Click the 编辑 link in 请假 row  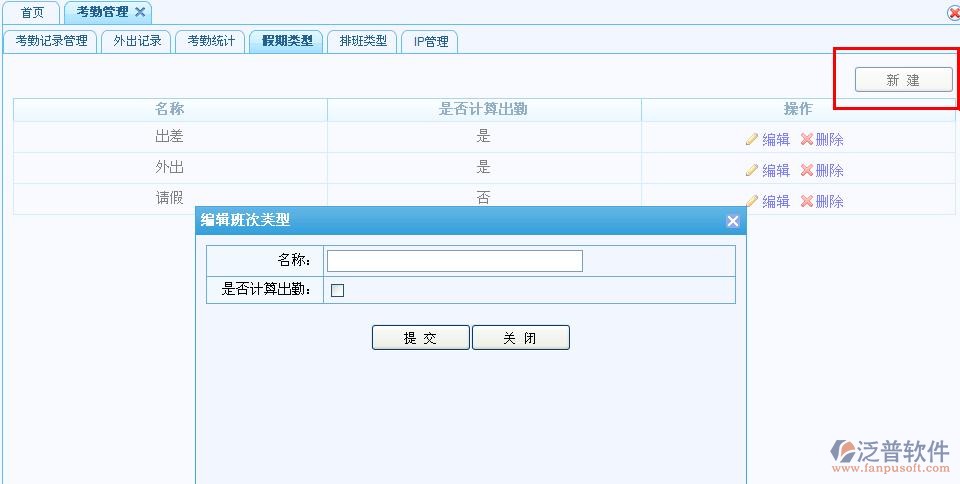coord(776,201)
